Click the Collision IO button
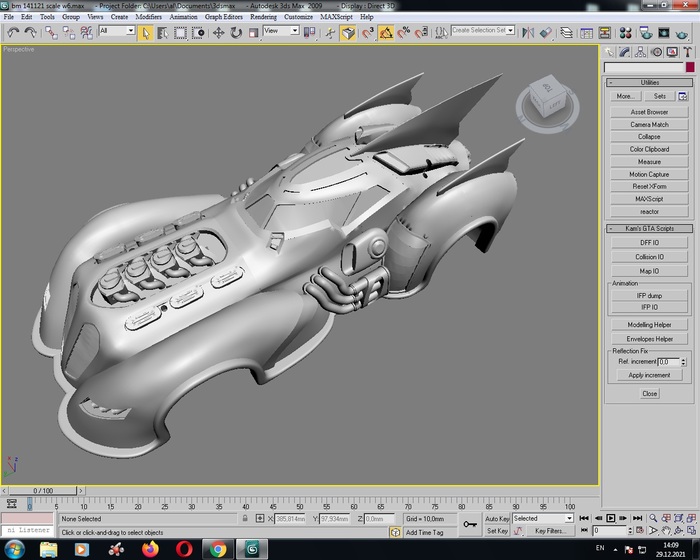The width and height of the screenshot is (700, 560). pos(649,257)
